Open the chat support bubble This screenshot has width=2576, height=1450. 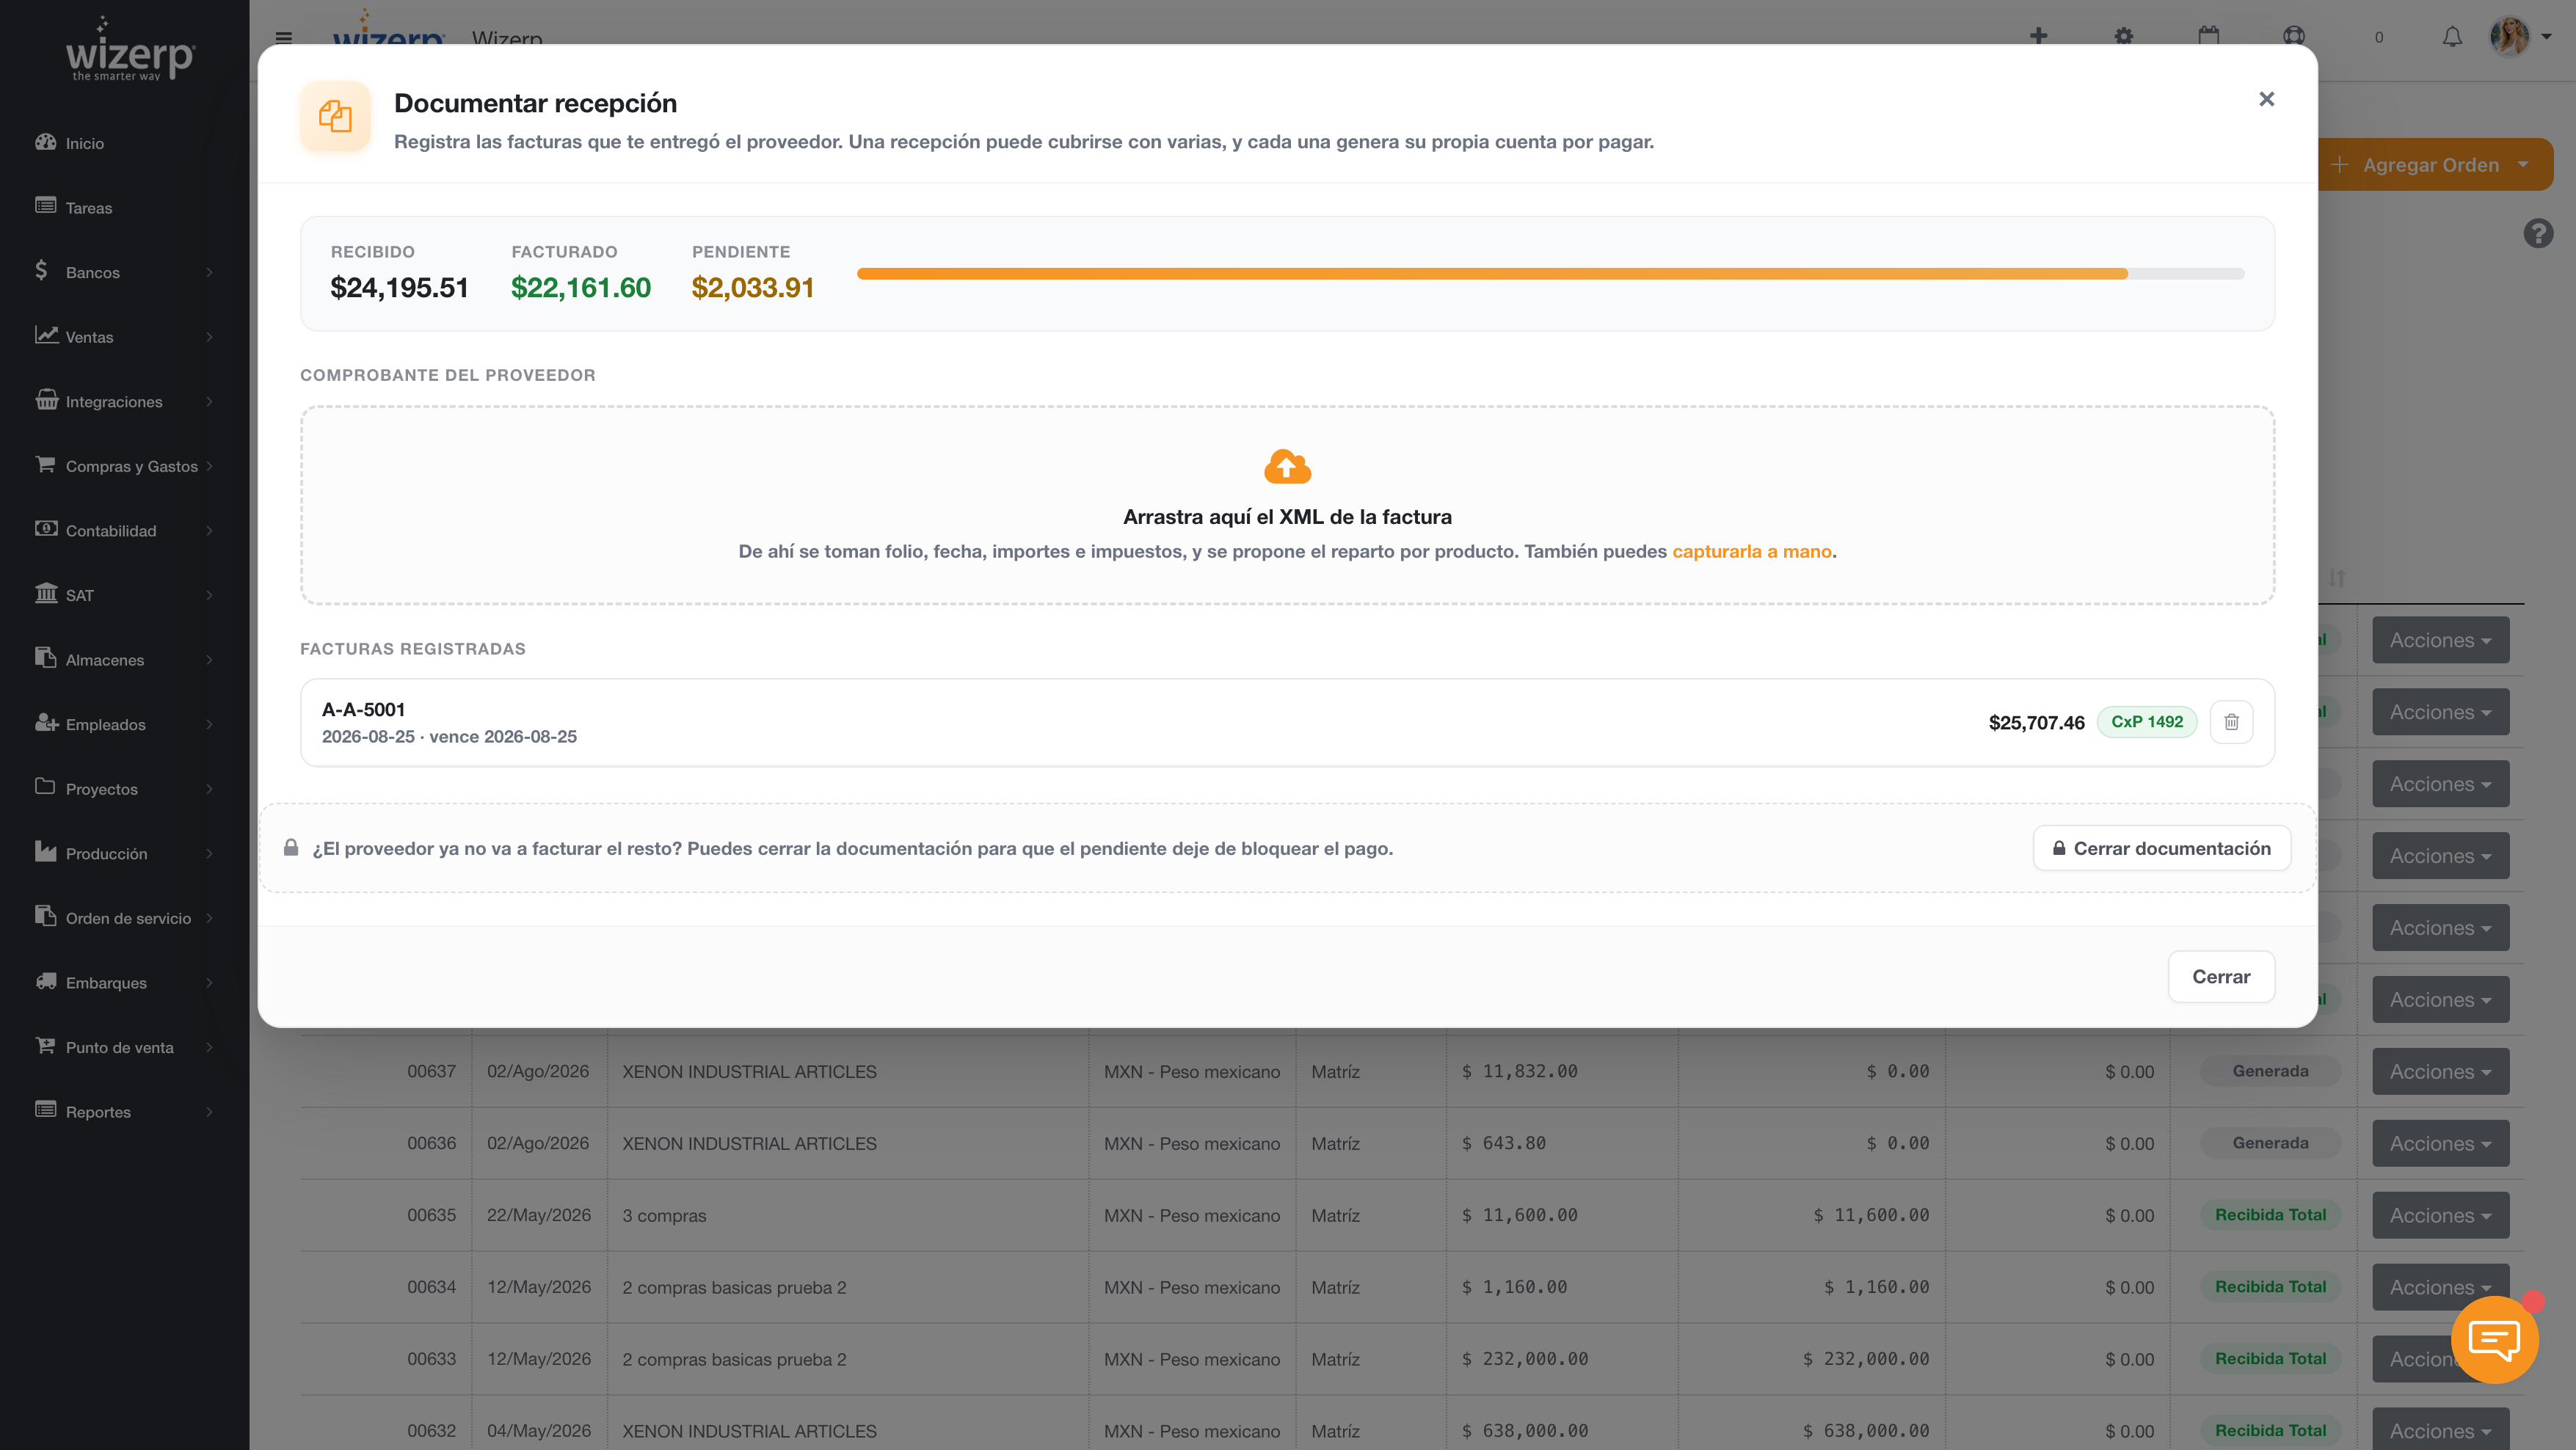[2494, 1339]
